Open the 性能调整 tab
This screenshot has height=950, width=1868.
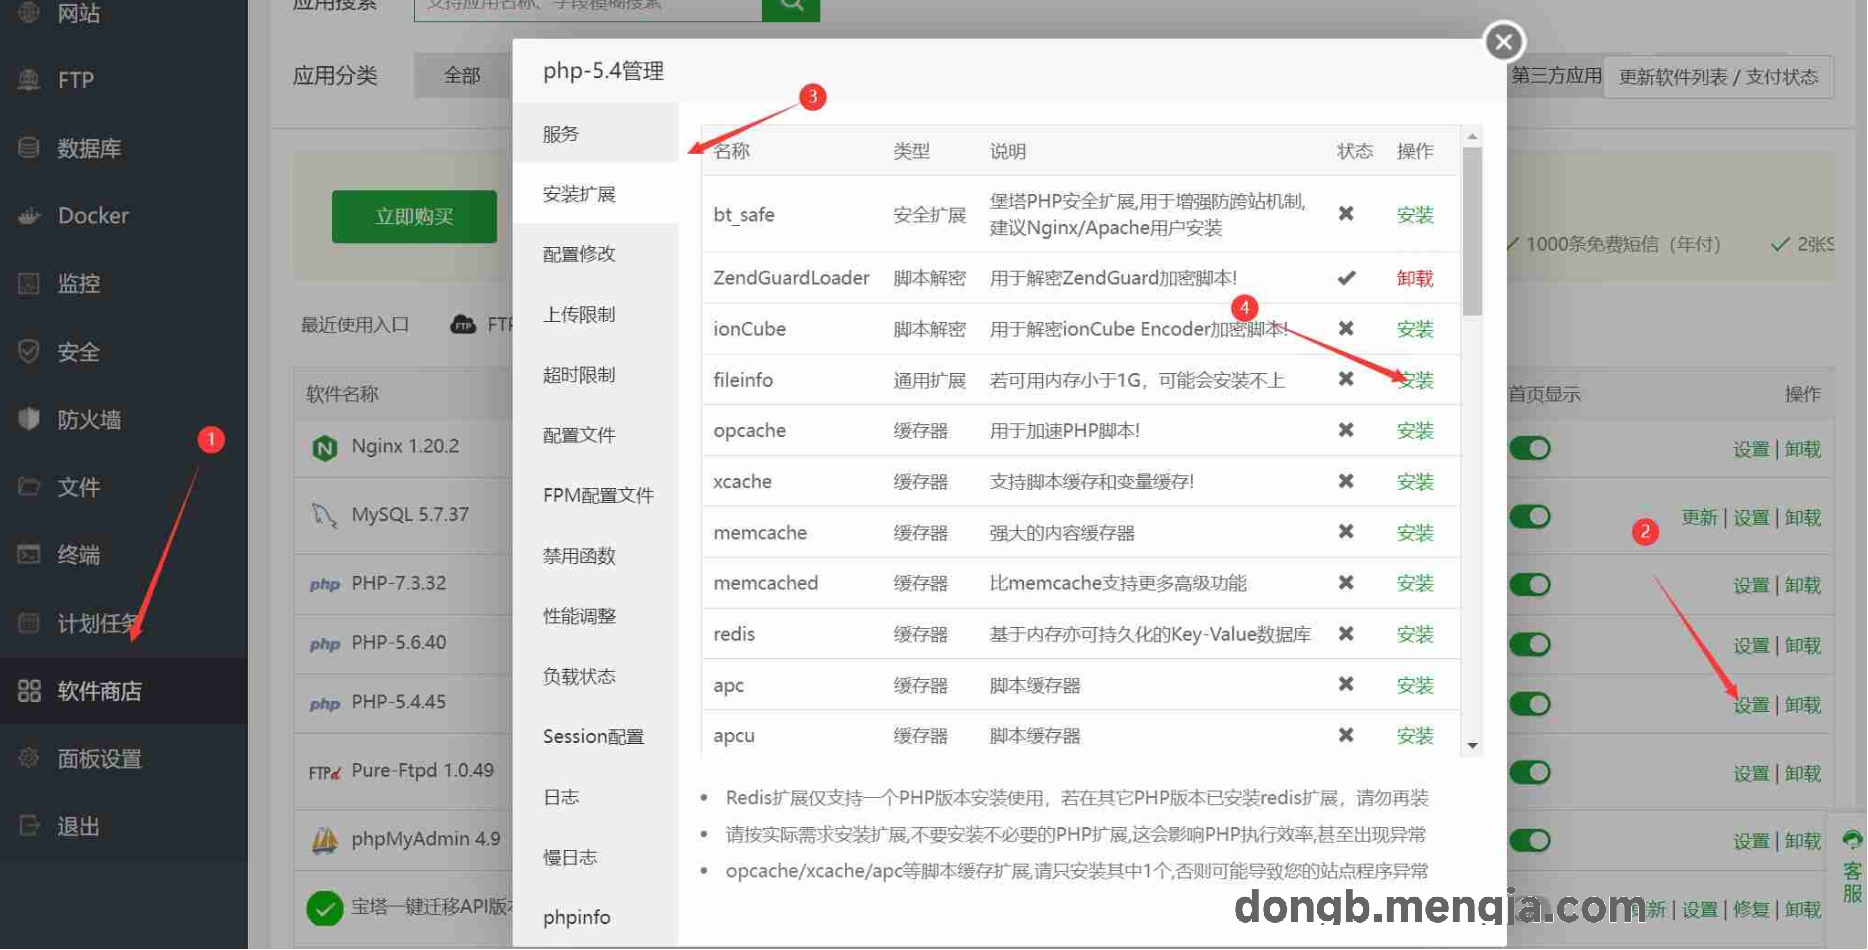[595, 616]
